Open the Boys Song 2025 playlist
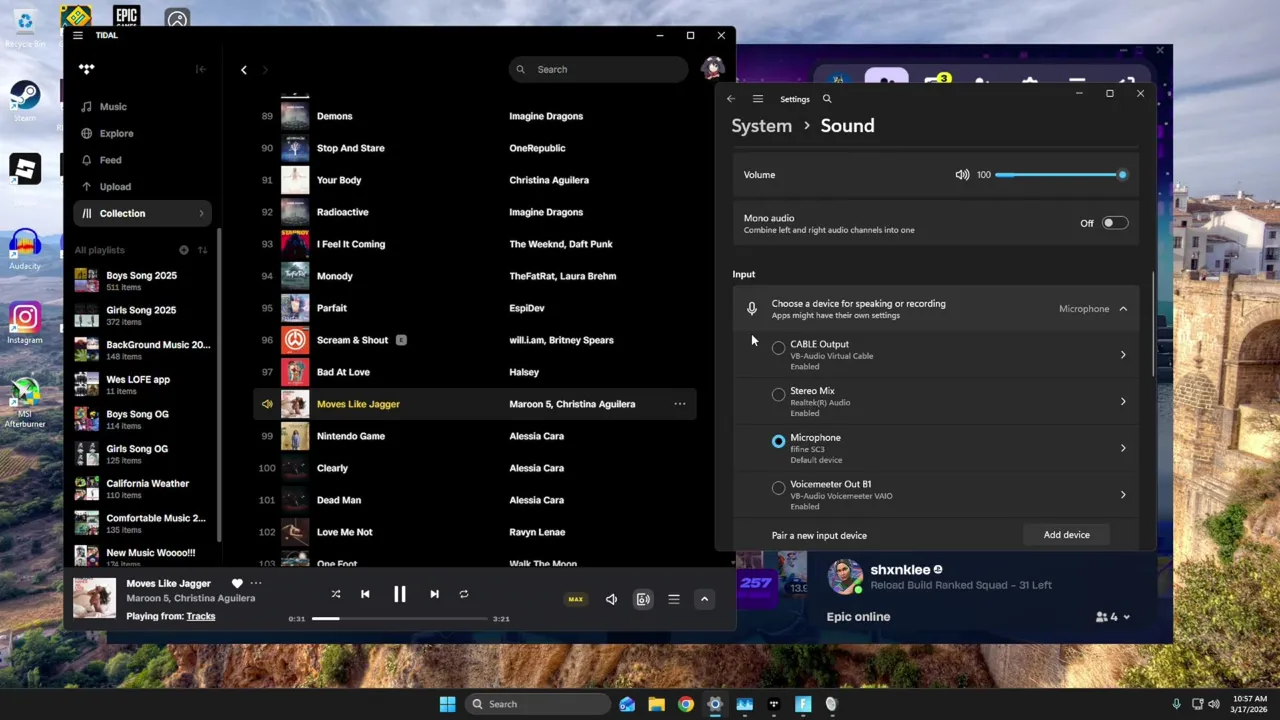1280x720 pixels. pos(142,281)
